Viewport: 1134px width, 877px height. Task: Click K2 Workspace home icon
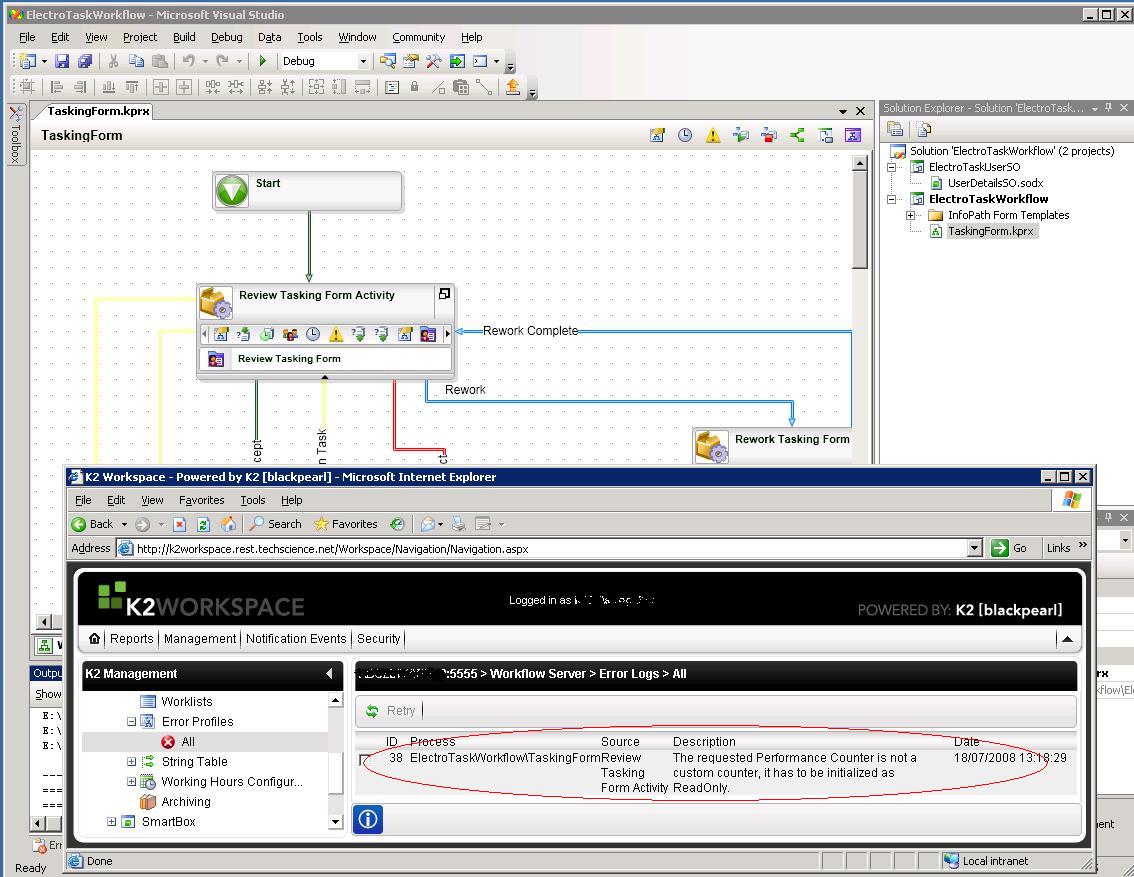(95, 638)
